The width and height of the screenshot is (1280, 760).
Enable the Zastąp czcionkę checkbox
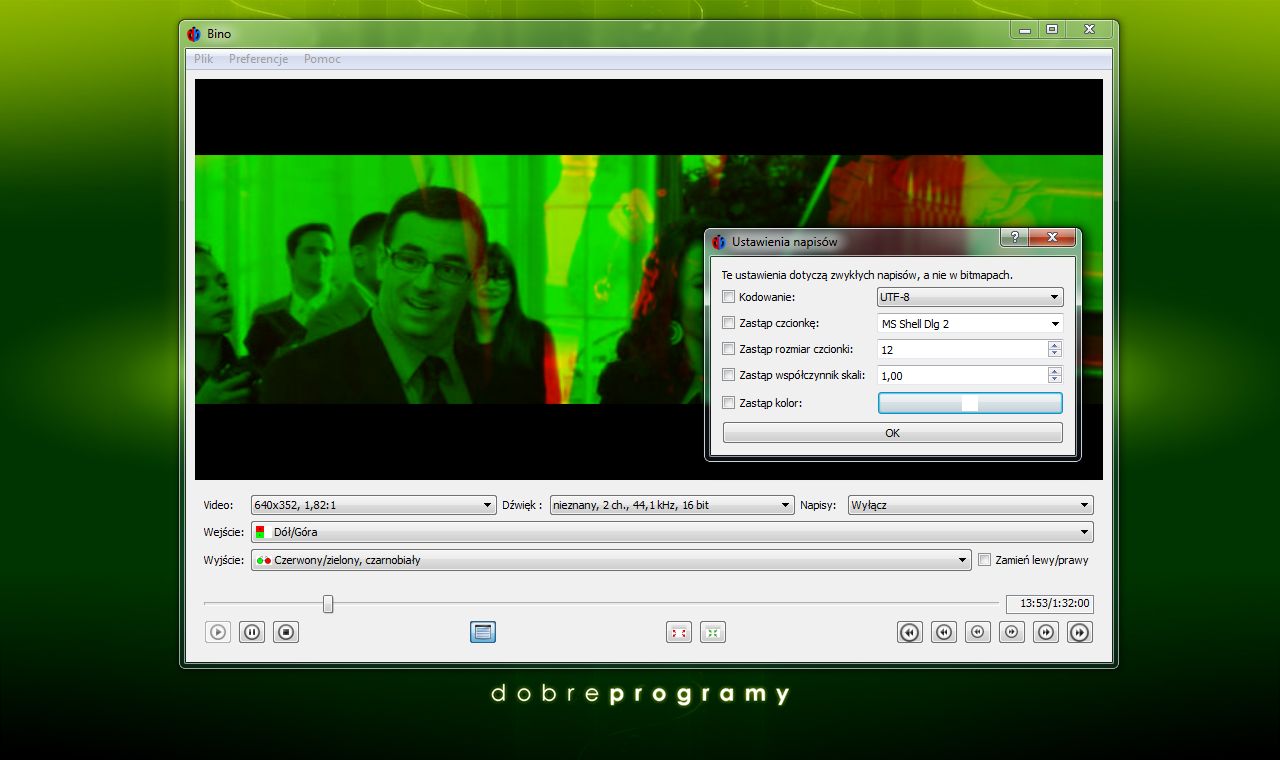click(729, 323)
